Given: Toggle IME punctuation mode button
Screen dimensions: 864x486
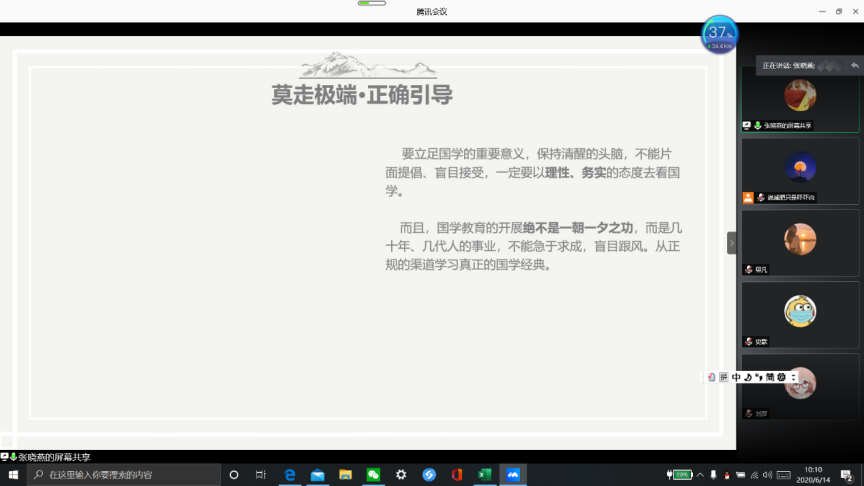Looking at the screenshot, I should pyautogui.click(x=758, y=377).
